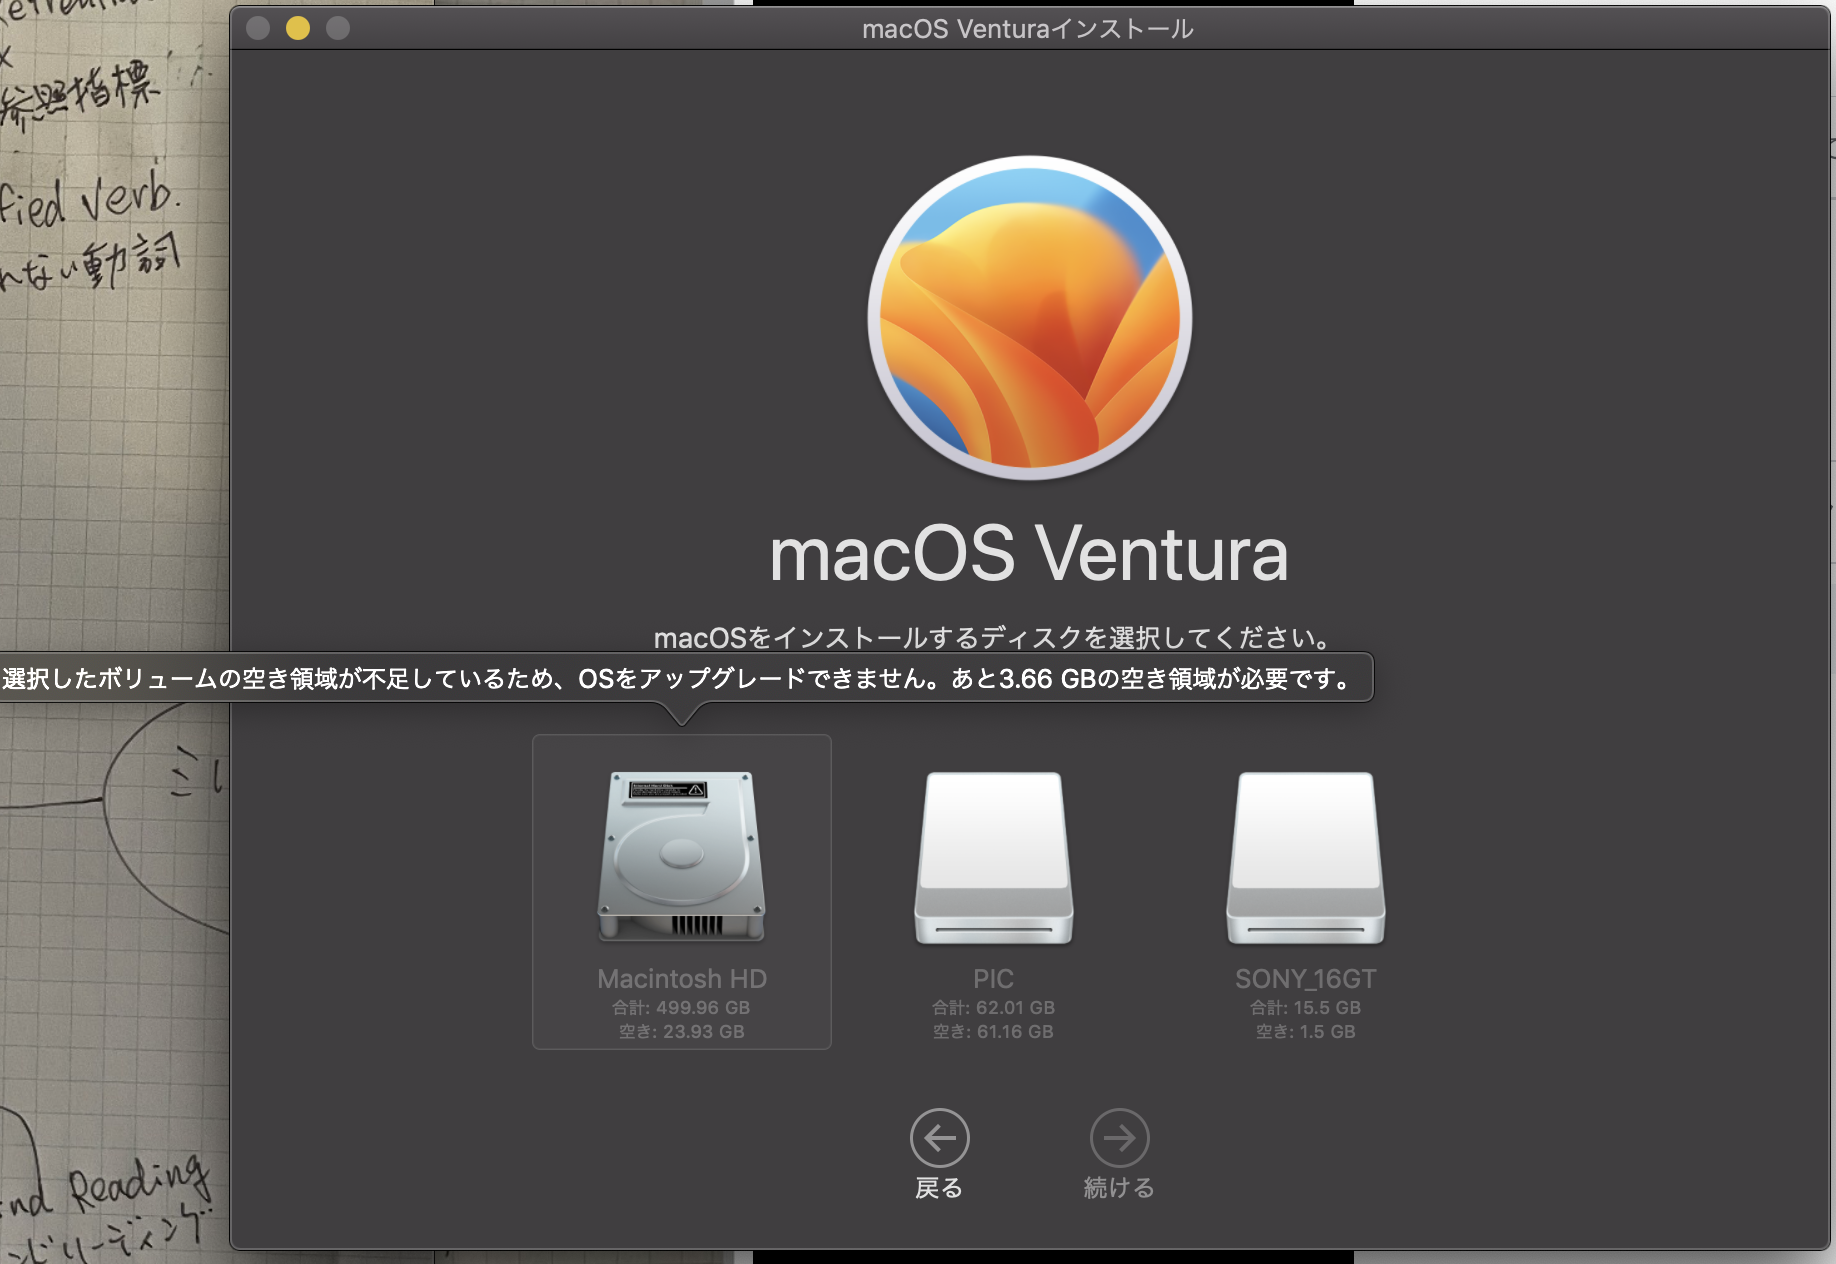Click the Macintosh HD volume name

point(682,978)
